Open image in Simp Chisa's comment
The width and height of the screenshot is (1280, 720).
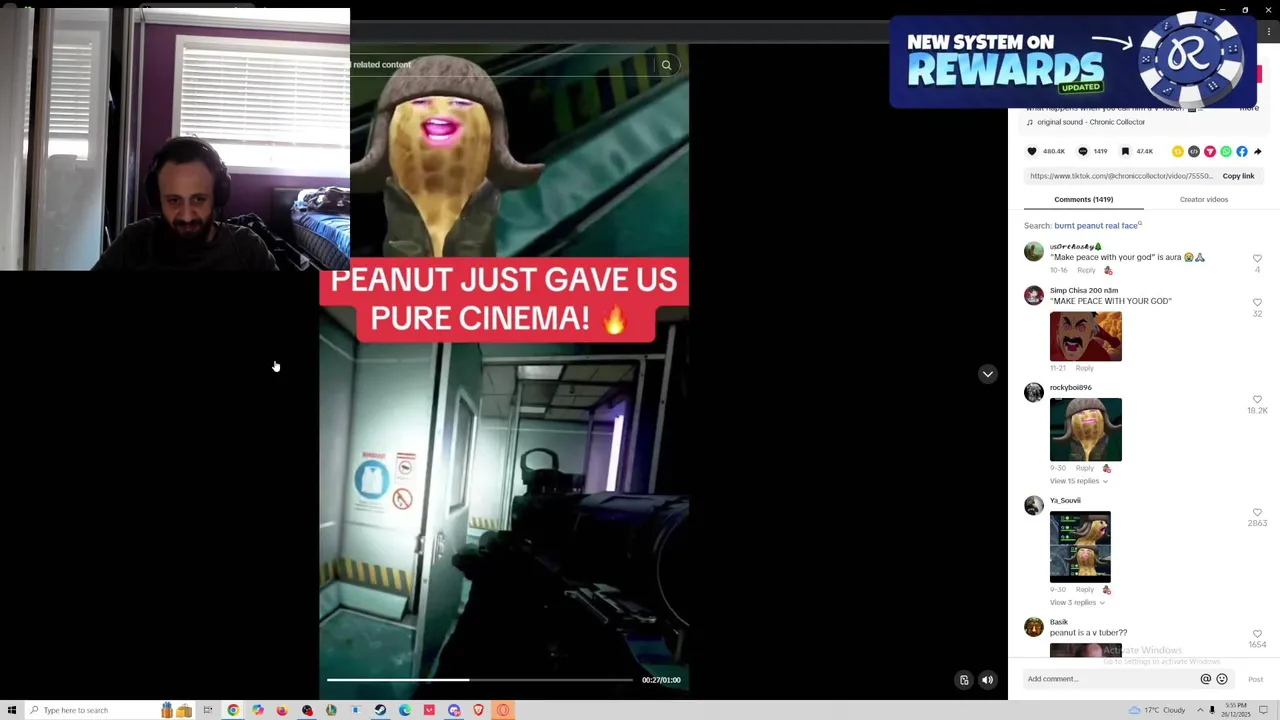(1086, 336)
